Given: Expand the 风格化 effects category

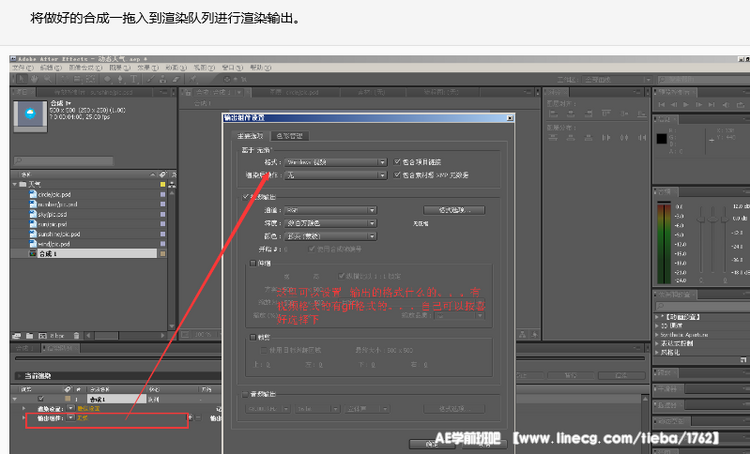Looking at the screenshot, I should pos(657,352).
